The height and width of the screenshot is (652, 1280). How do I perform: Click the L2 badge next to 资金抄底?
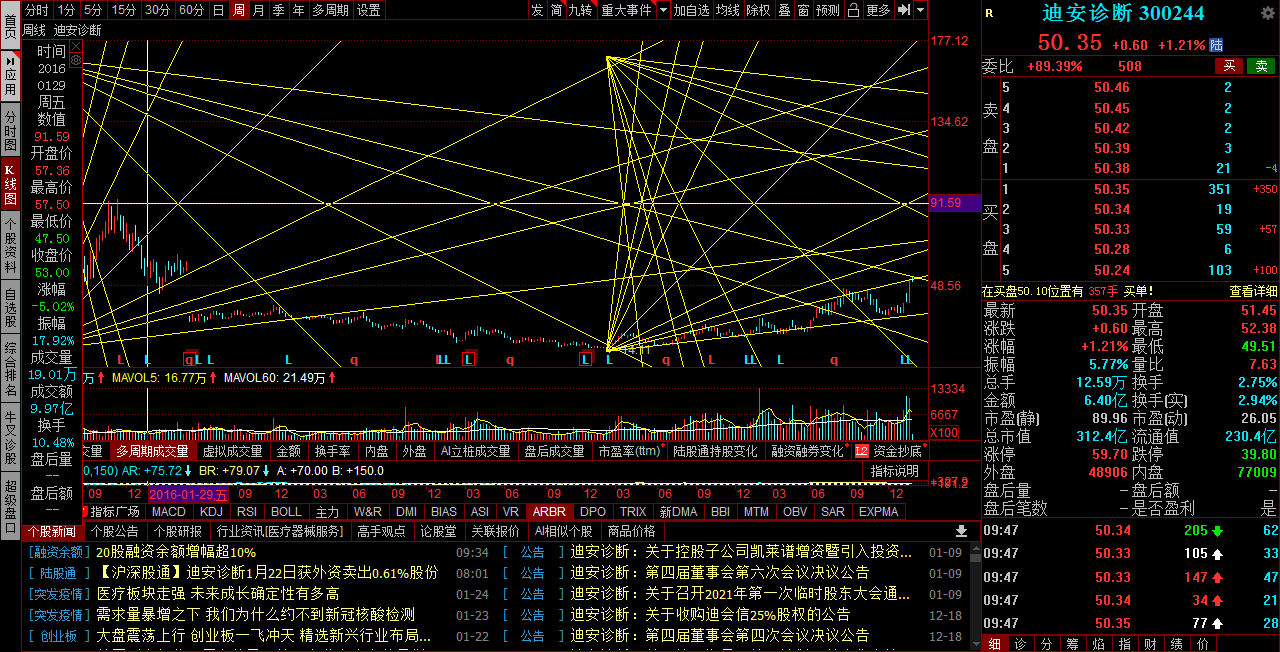pyautogui.click(x=862, y=451)
